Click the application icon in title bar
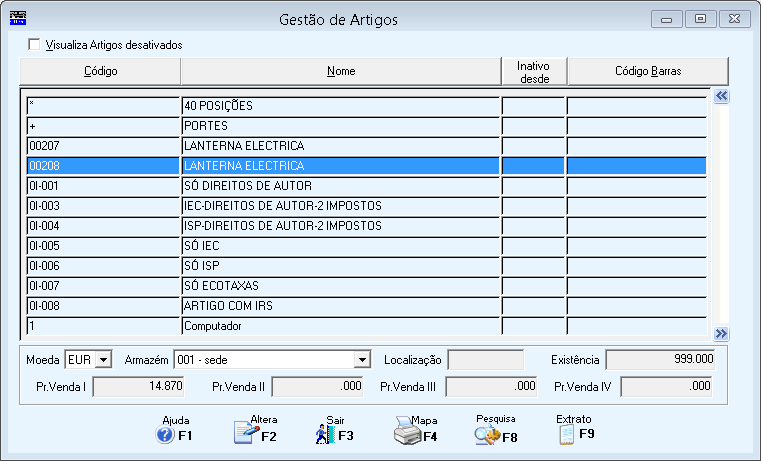This screenshot has width=761, height=461. coord(18,18)
